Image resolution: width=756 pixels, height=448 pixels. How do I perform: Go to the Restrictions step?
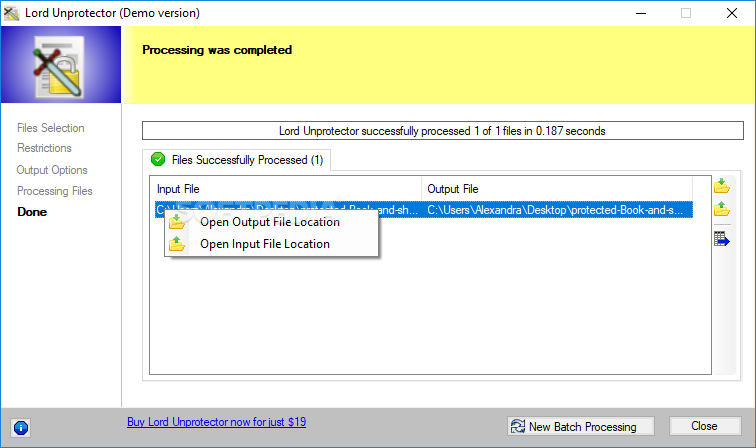tap(44, 148)
